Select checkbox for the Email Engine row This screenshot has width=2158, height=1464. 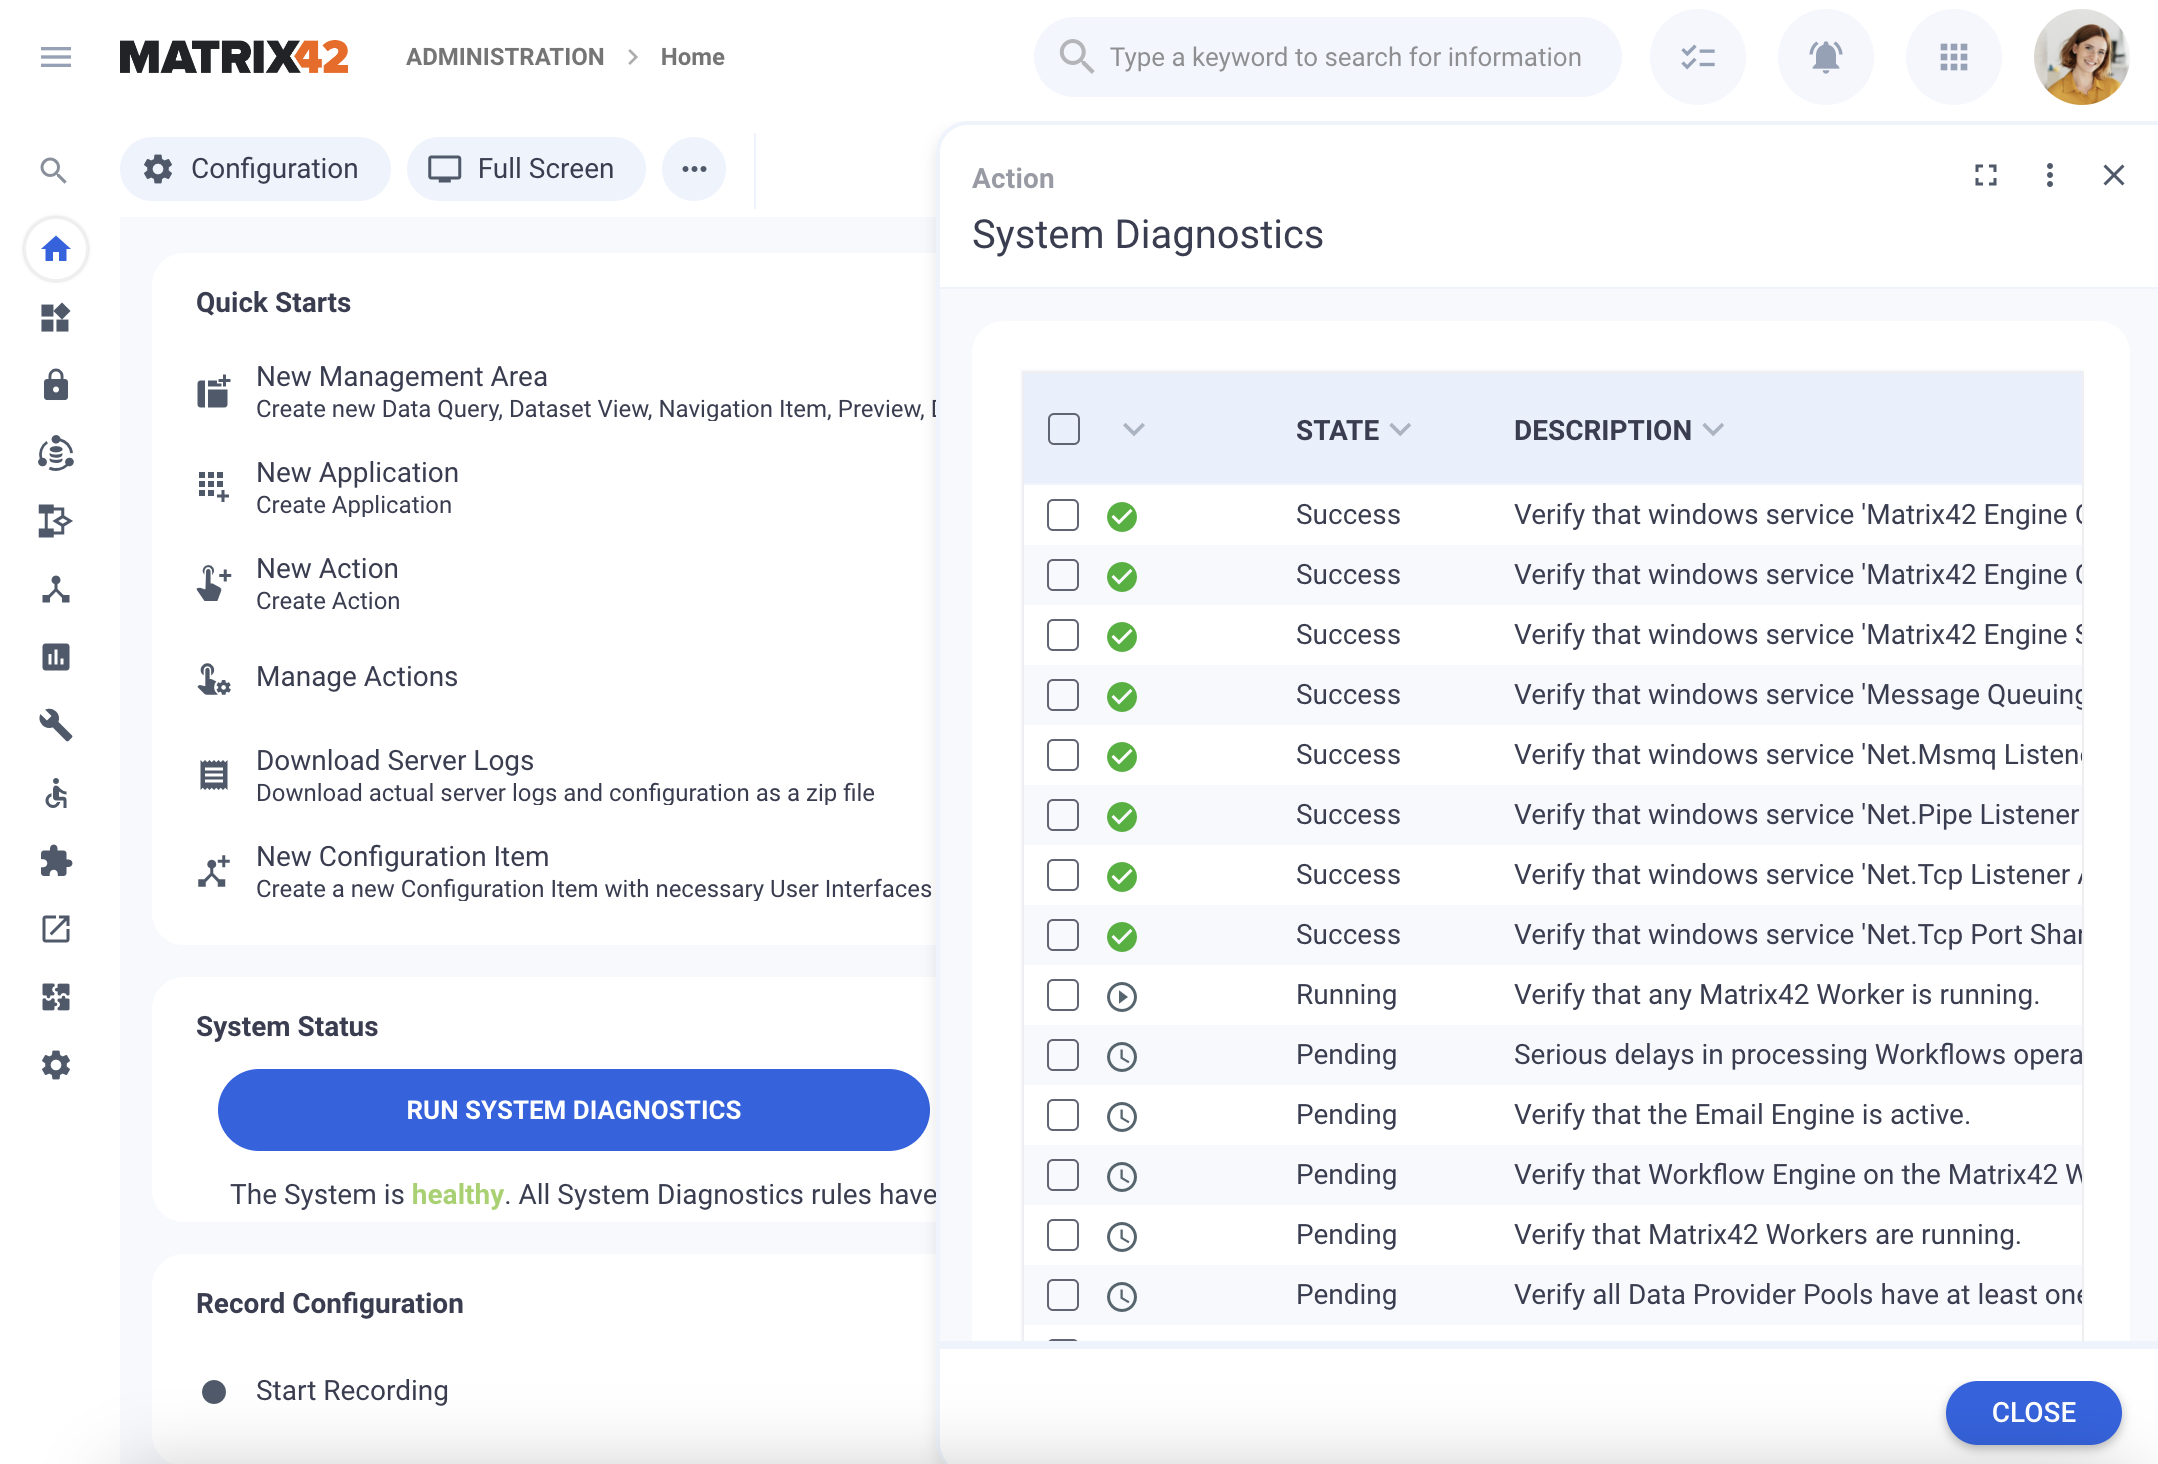pos(1063,1115)
